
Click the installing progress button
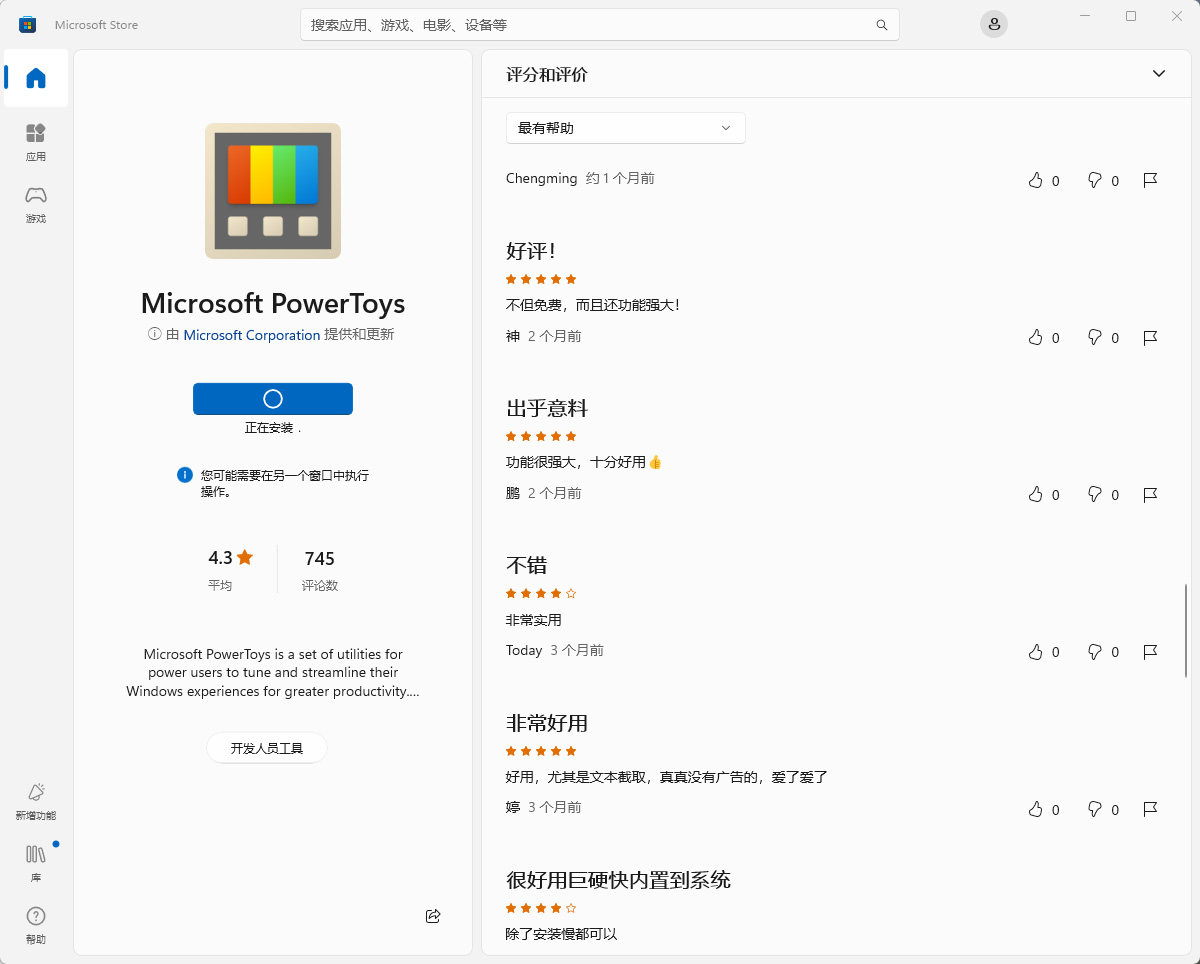[272, 399]
